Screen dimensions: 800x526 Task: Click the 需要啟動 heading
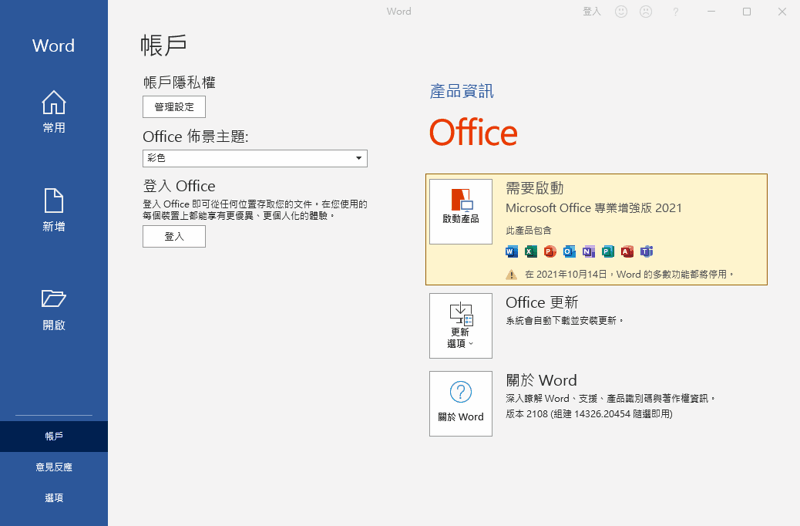point(535,188)
